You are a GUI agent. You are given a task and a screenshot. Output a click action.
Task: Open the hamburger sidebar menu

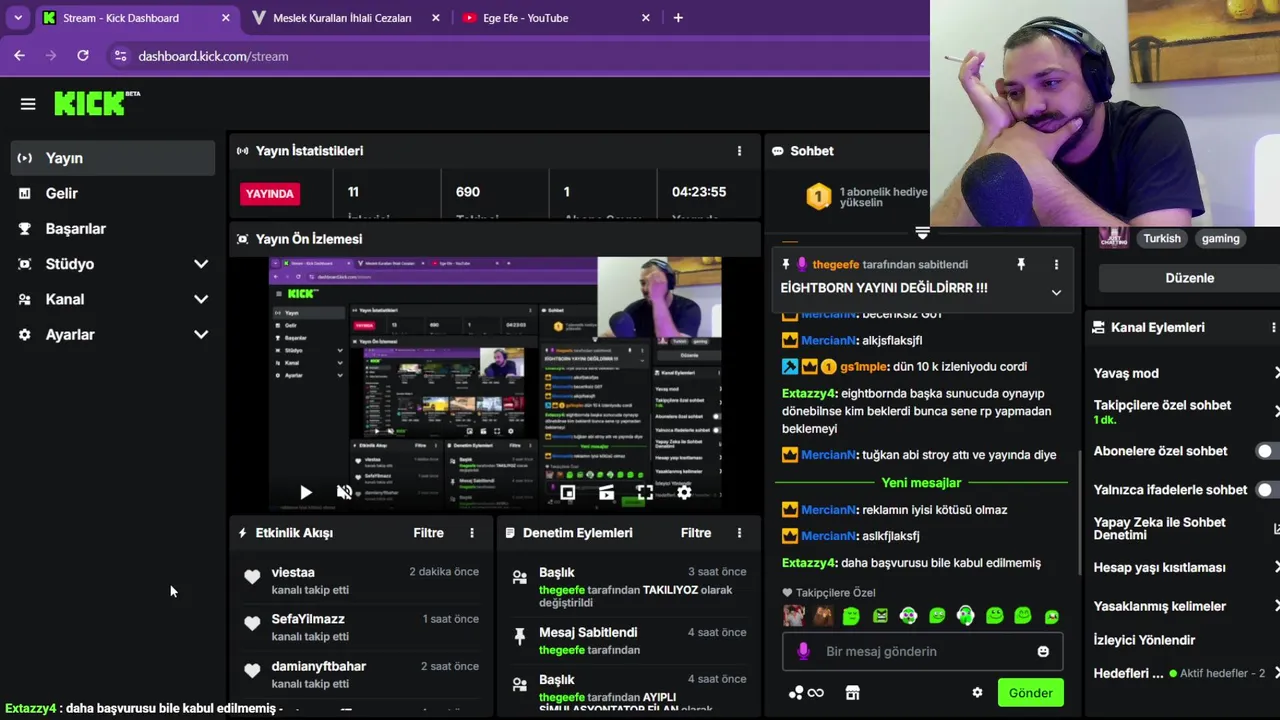(x=28, y=104)
